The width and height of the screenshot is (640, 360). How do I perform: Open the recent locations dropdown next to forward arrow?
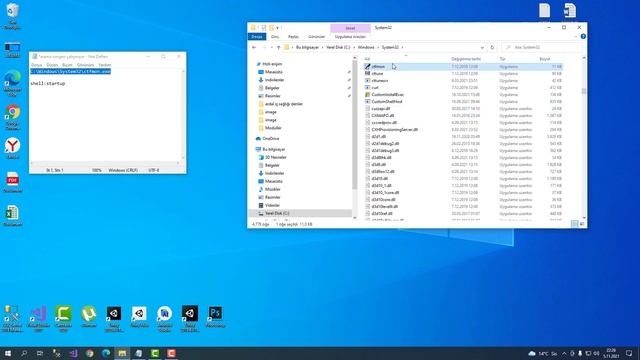[x=271, y=47]
